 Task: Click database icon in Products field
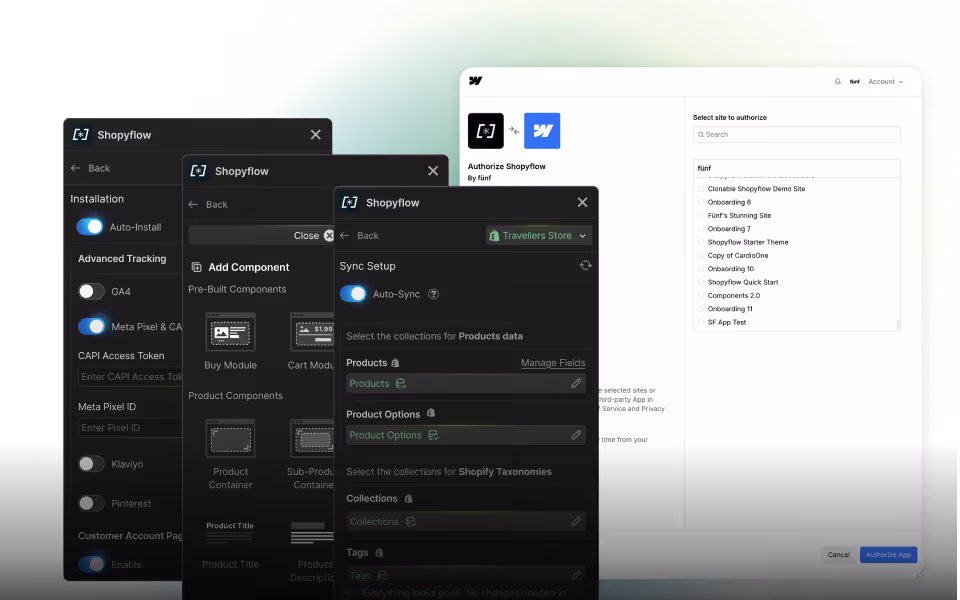[401, 383]
